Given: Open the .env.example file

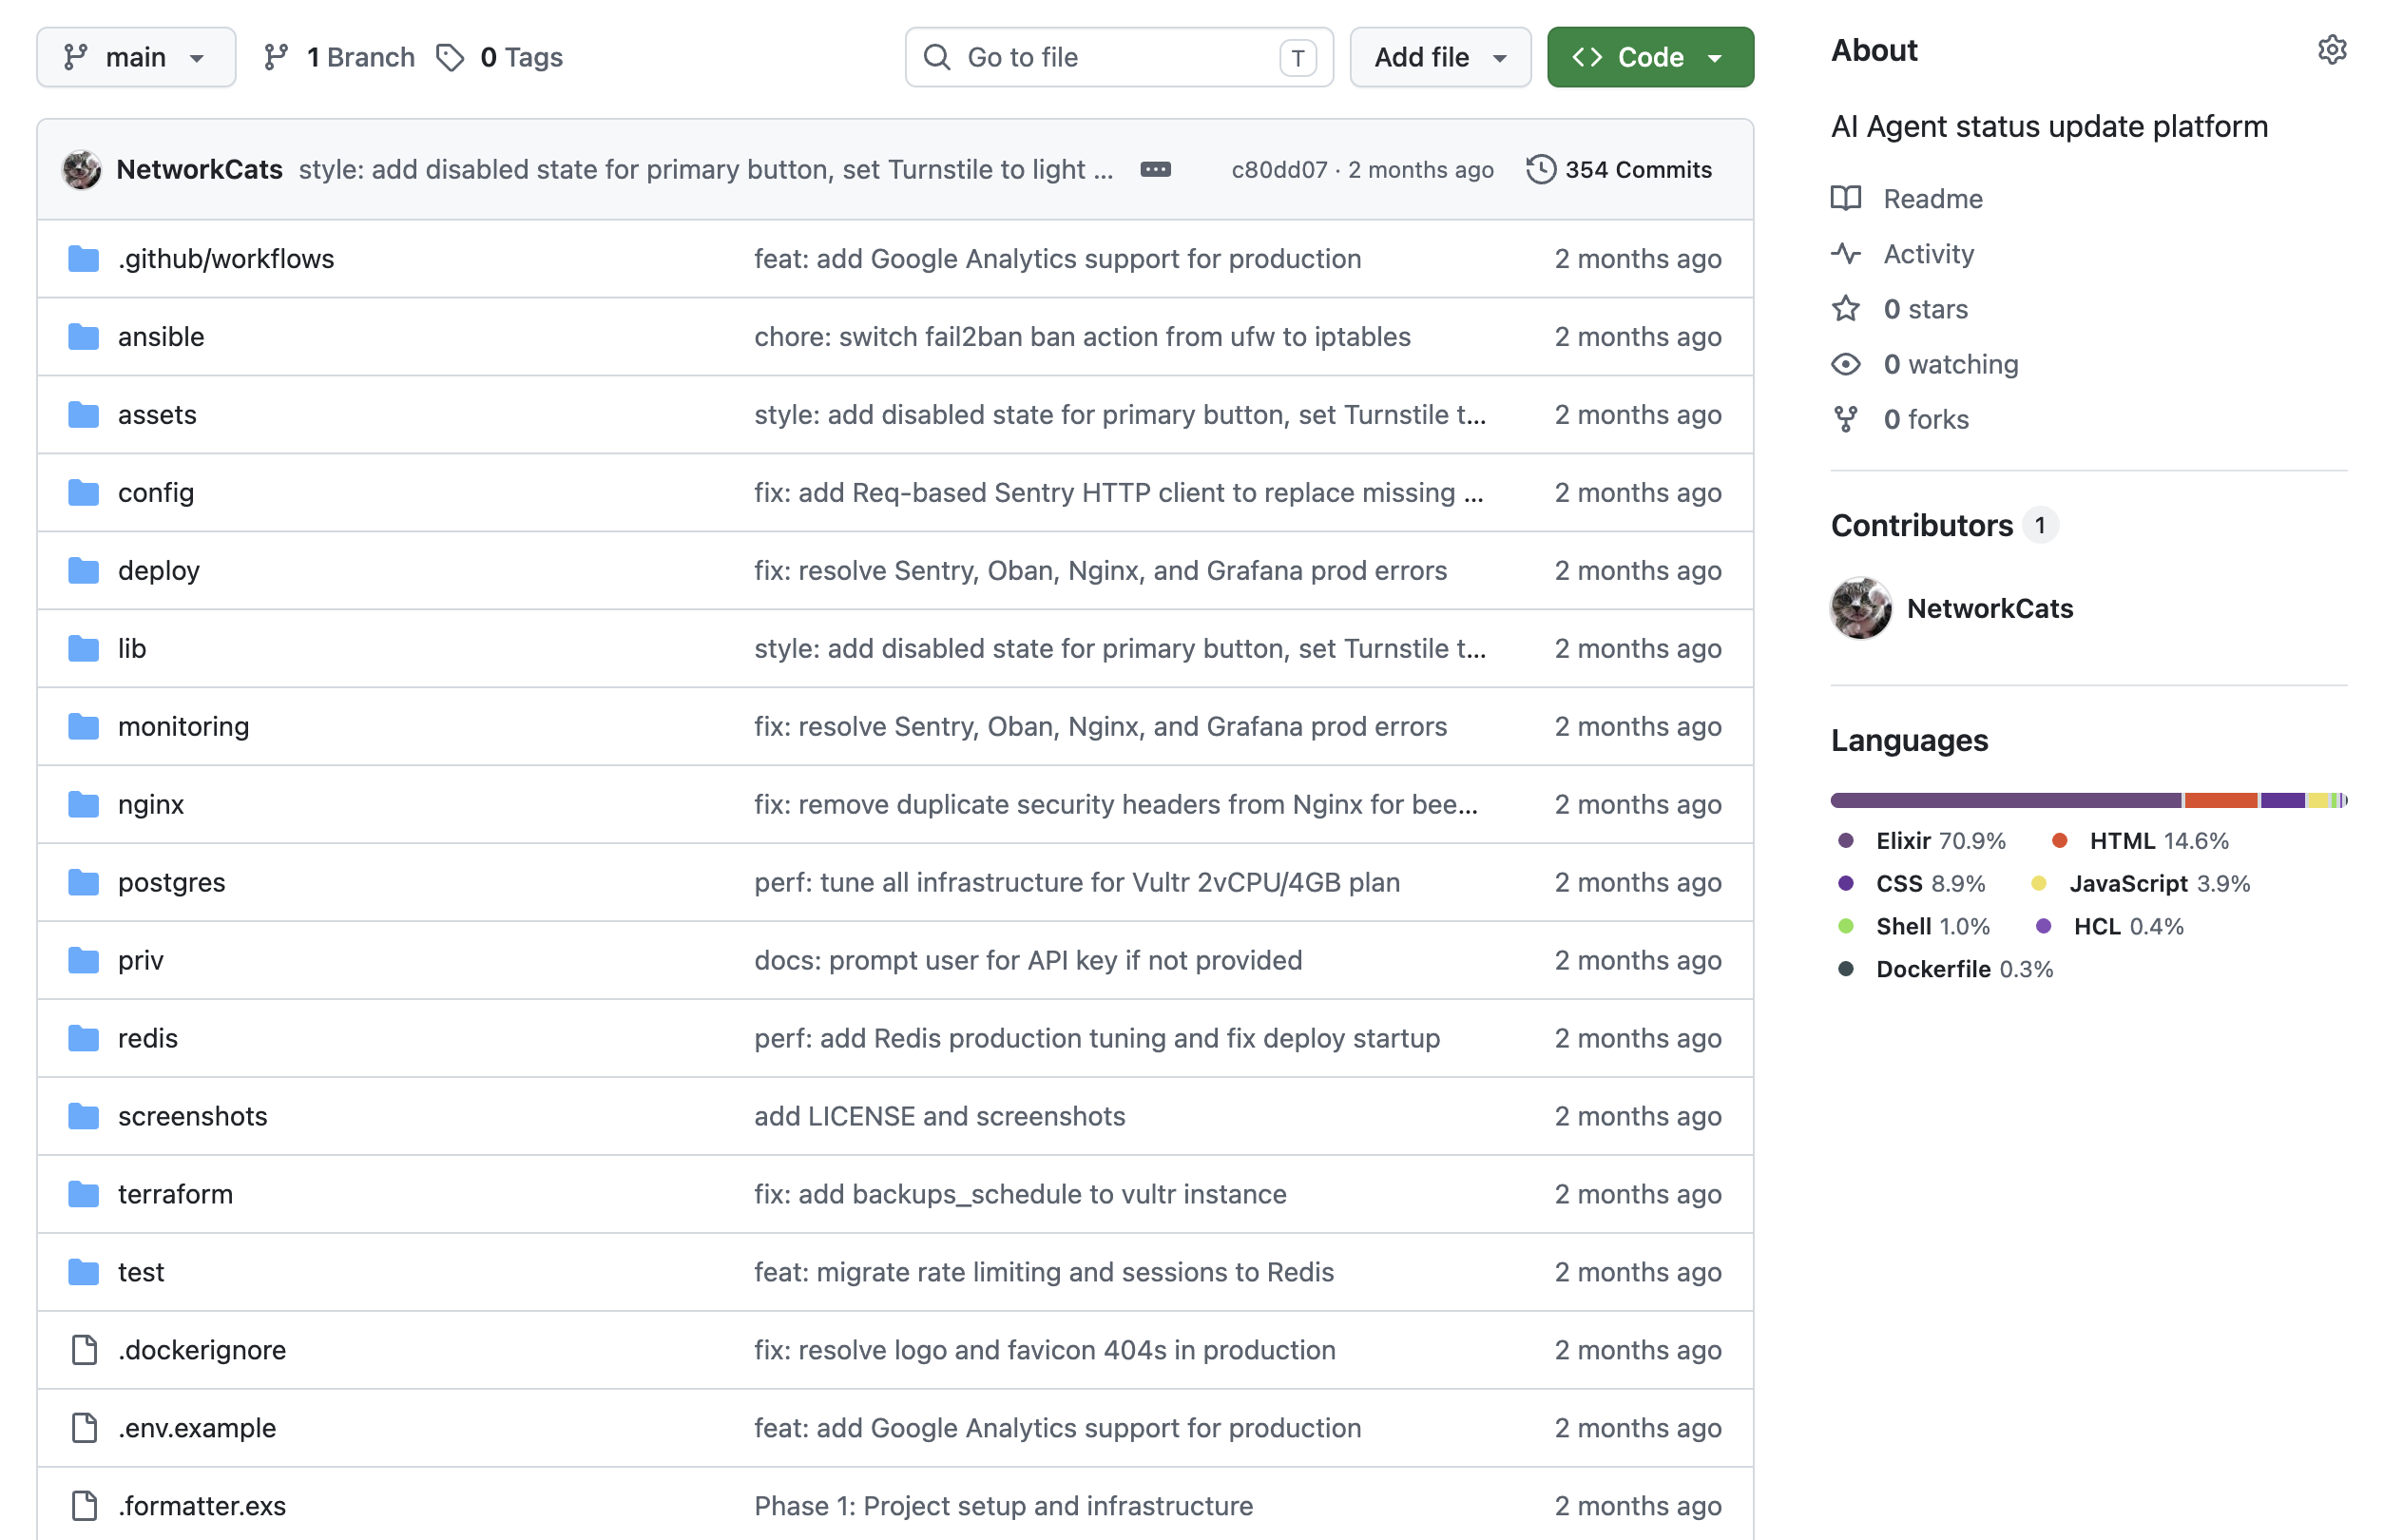Looking at the screenshot, I should tap(197, 1428).
